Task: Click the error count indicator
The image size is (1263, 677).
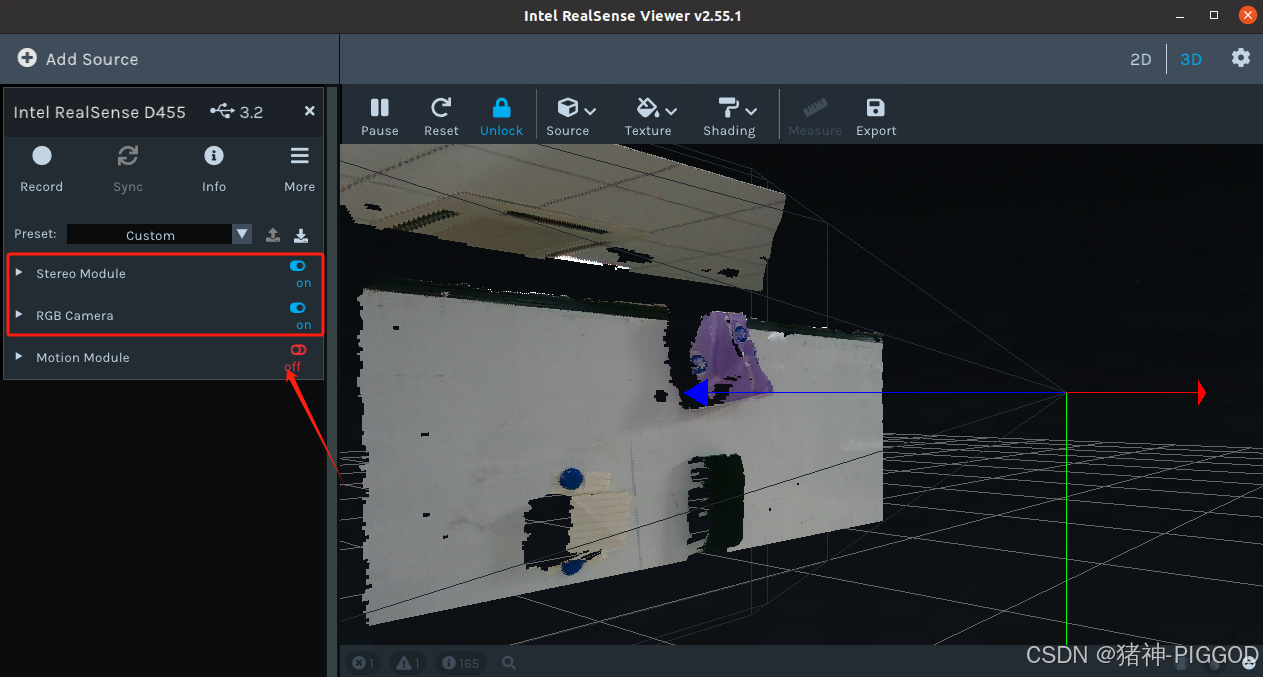Action: coord(364,663)
